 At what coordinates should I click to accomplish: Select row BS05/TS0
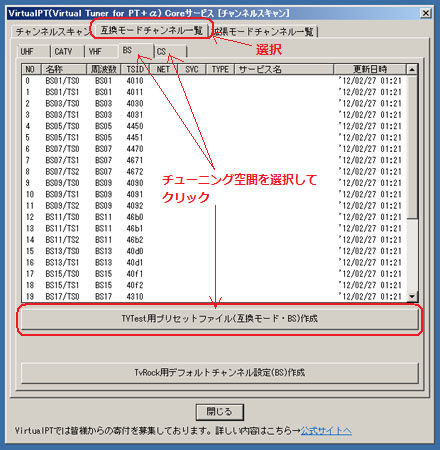point(214,126)
